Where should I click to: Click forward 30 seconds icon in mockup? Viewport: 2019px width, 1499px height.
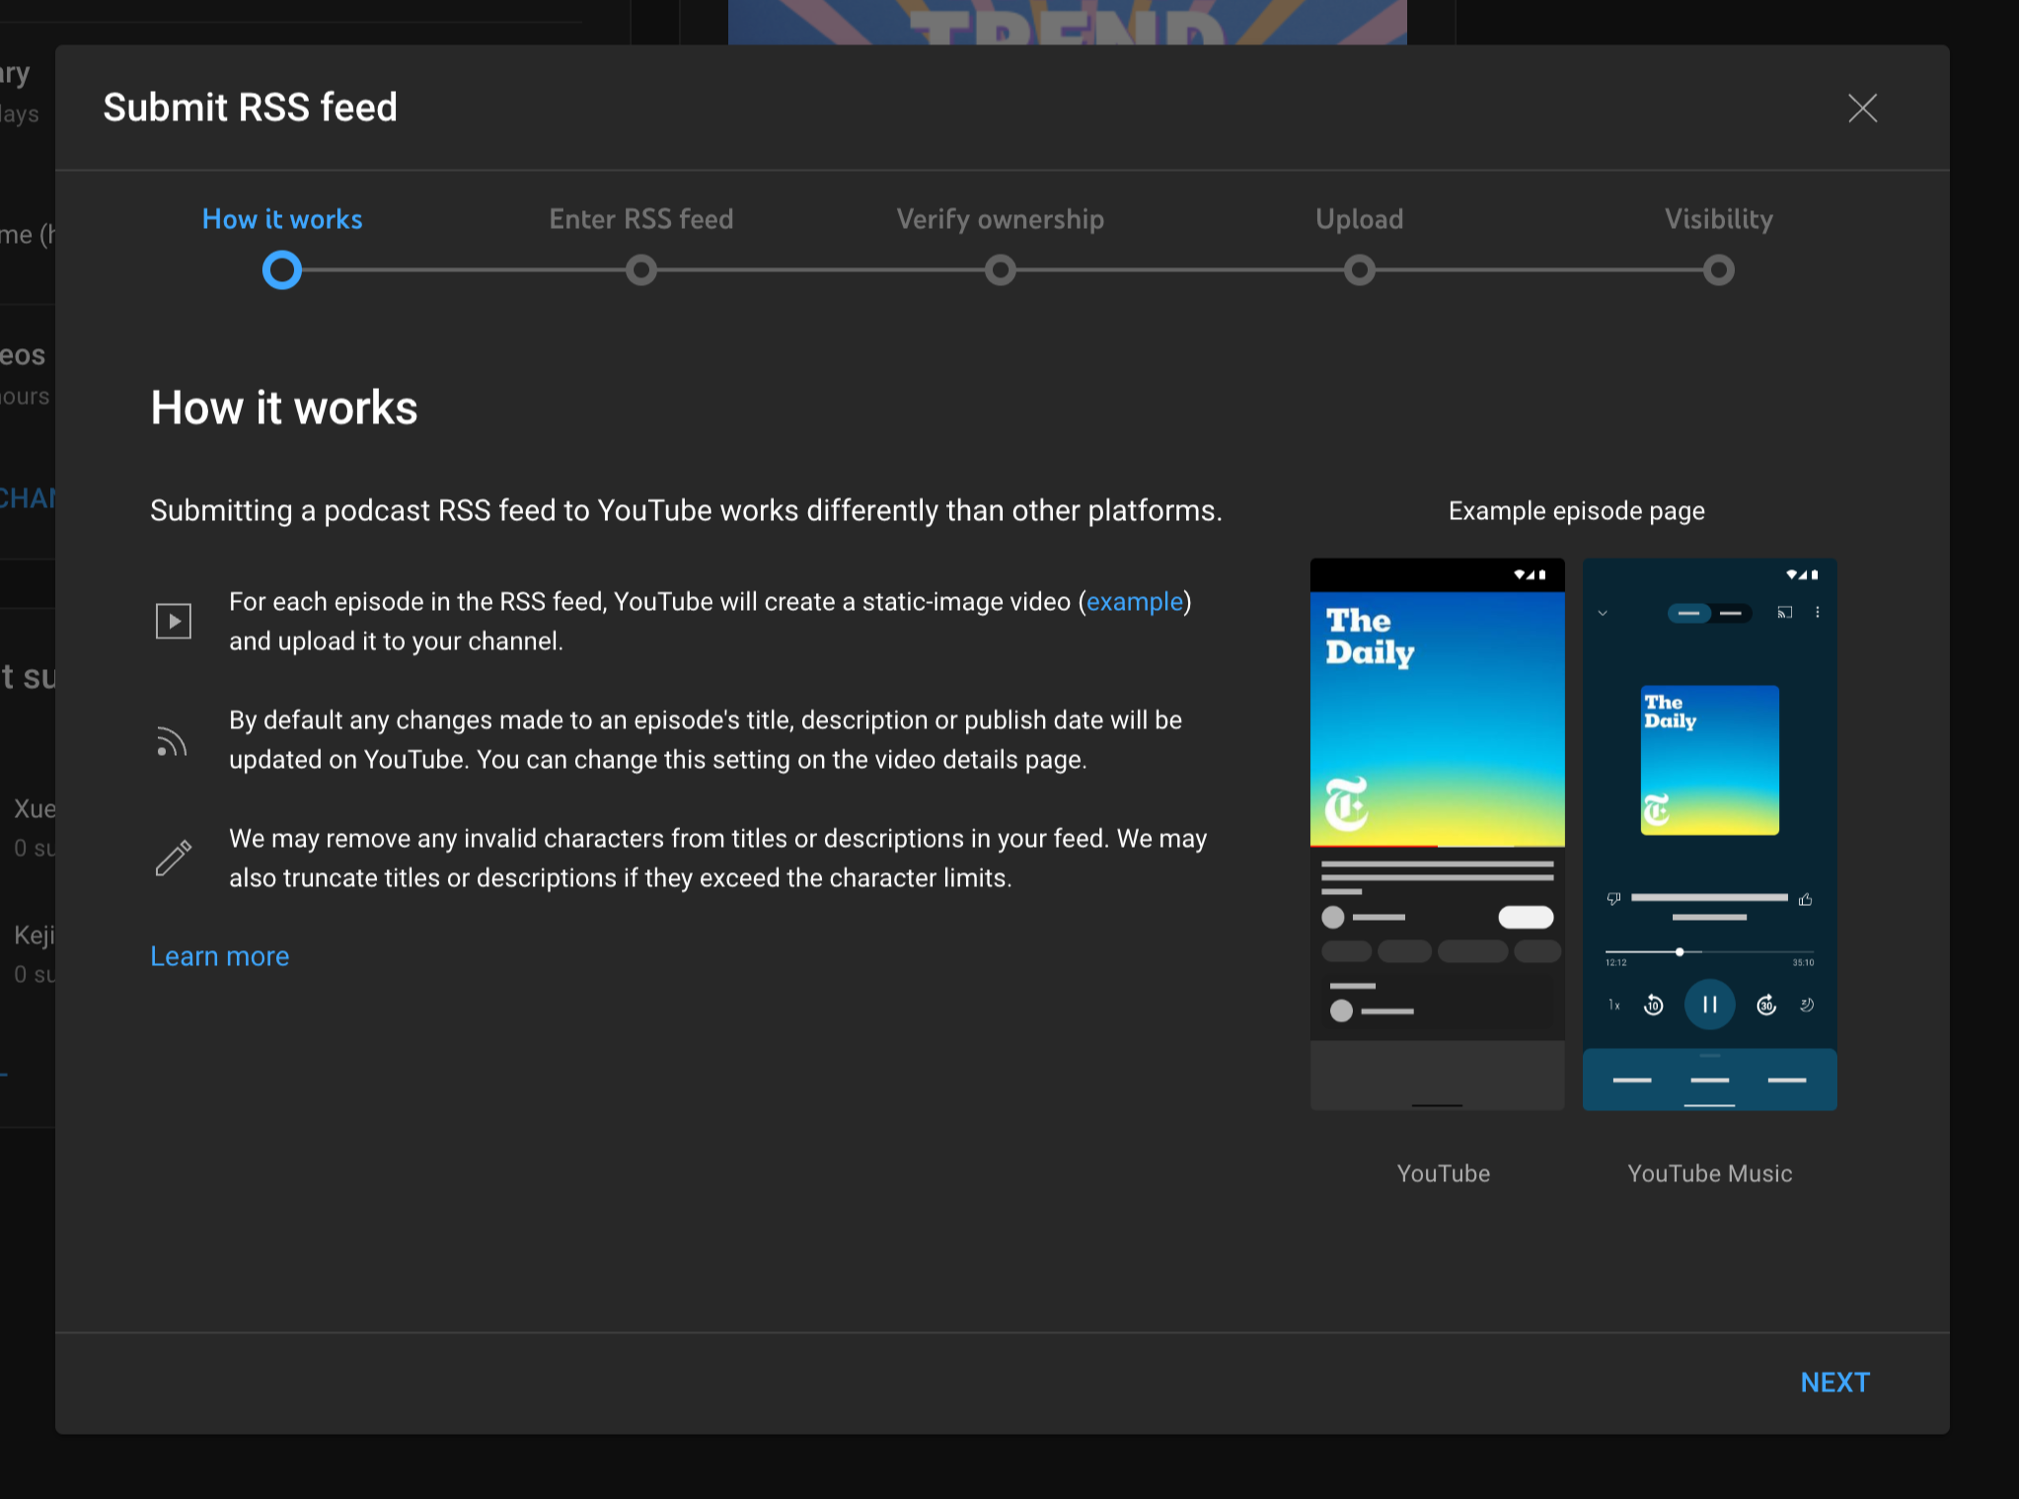tap(1766, 1005)
